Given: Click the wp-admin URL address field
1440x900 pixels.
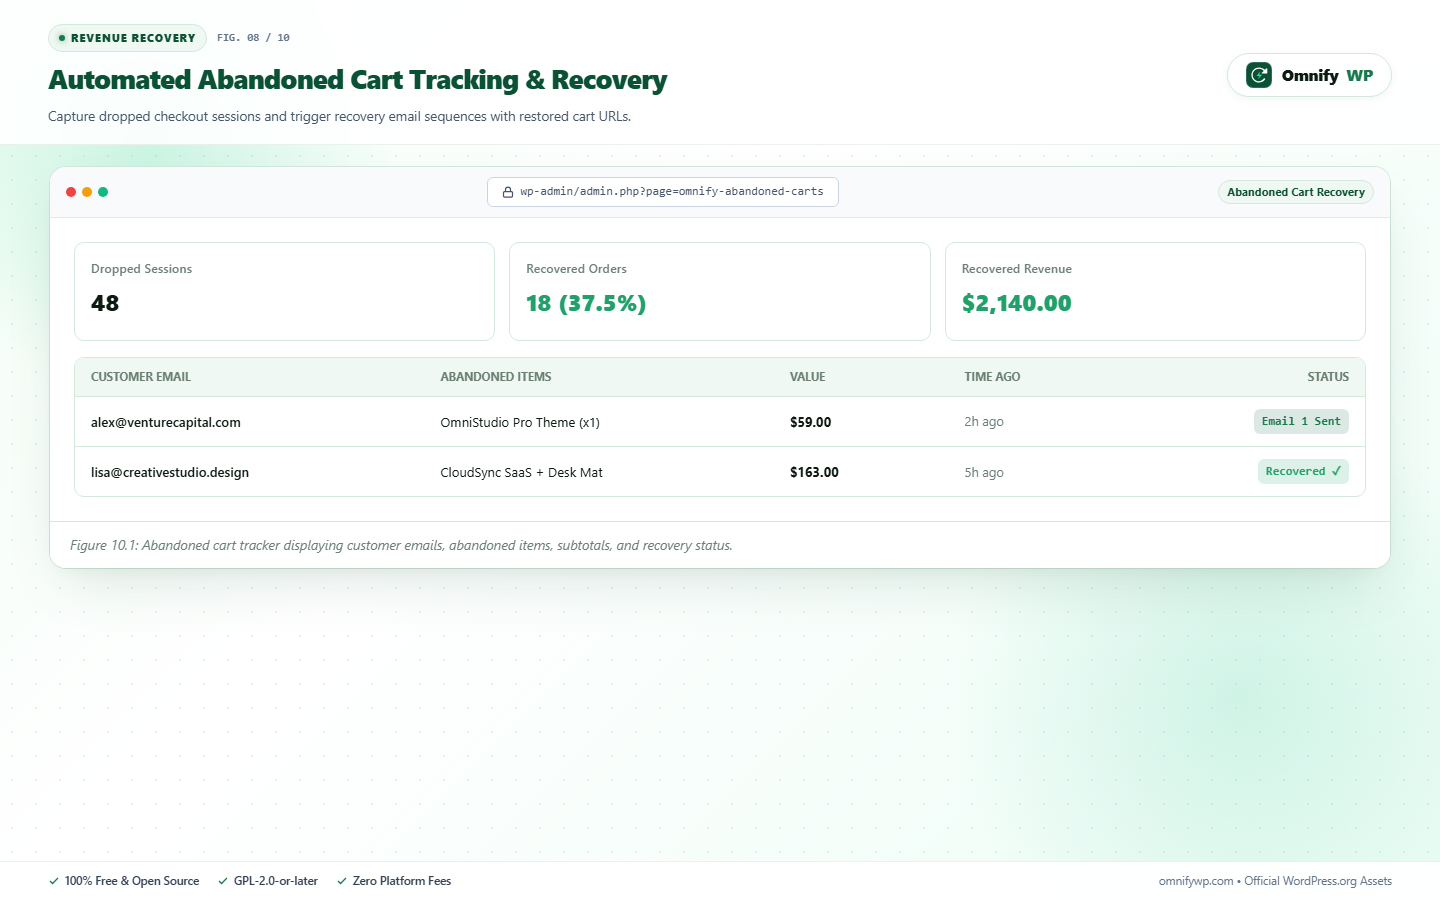Looking at the screenshot, I should coord(663,192).
